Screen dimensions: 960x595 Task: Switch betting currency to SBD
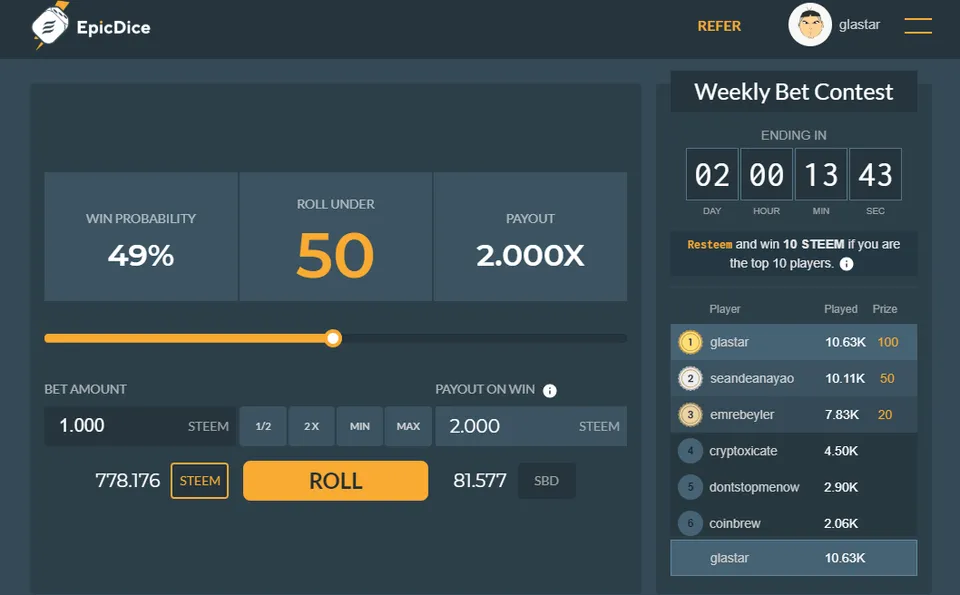(546, 481)
